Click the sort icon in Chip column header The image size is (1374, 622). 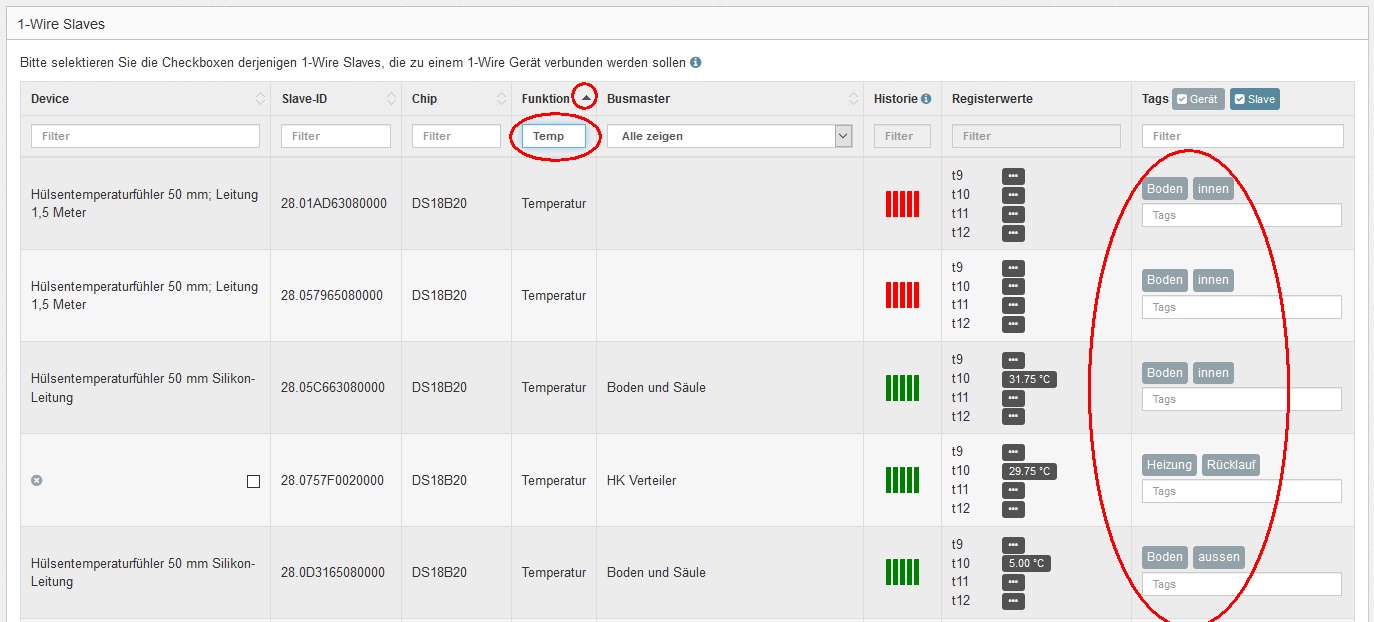(x=501, y=99)
